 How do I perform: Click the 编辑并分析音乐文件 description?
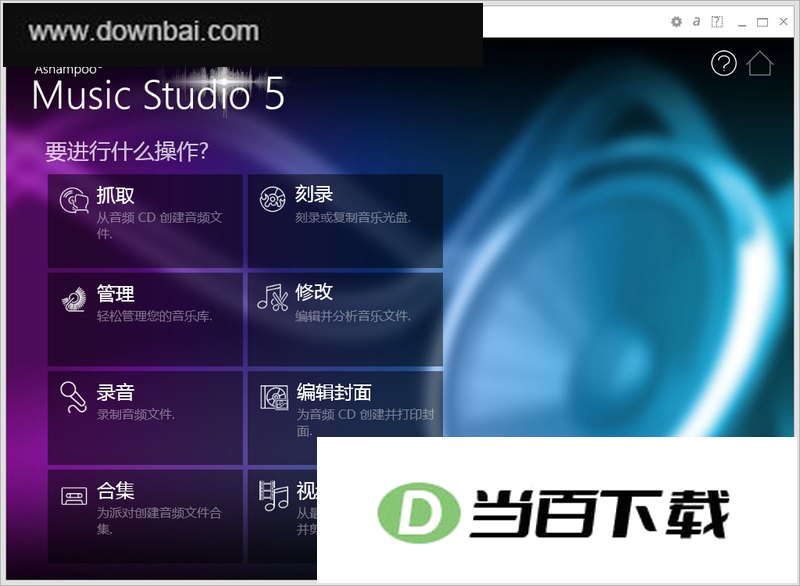[x=353, y=316]
